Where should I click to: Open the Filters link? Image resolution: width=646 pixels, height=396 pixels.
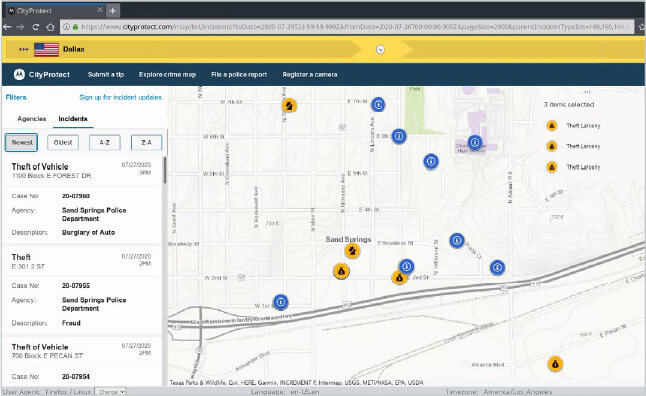16,97
